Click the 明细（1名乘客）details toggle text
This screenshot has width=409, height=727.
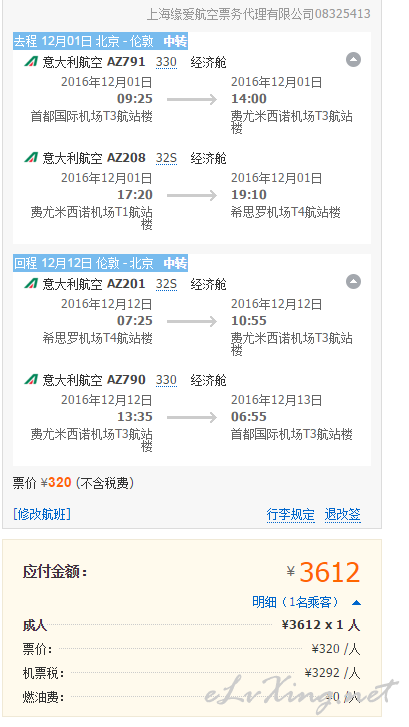(x=295, y=602)
